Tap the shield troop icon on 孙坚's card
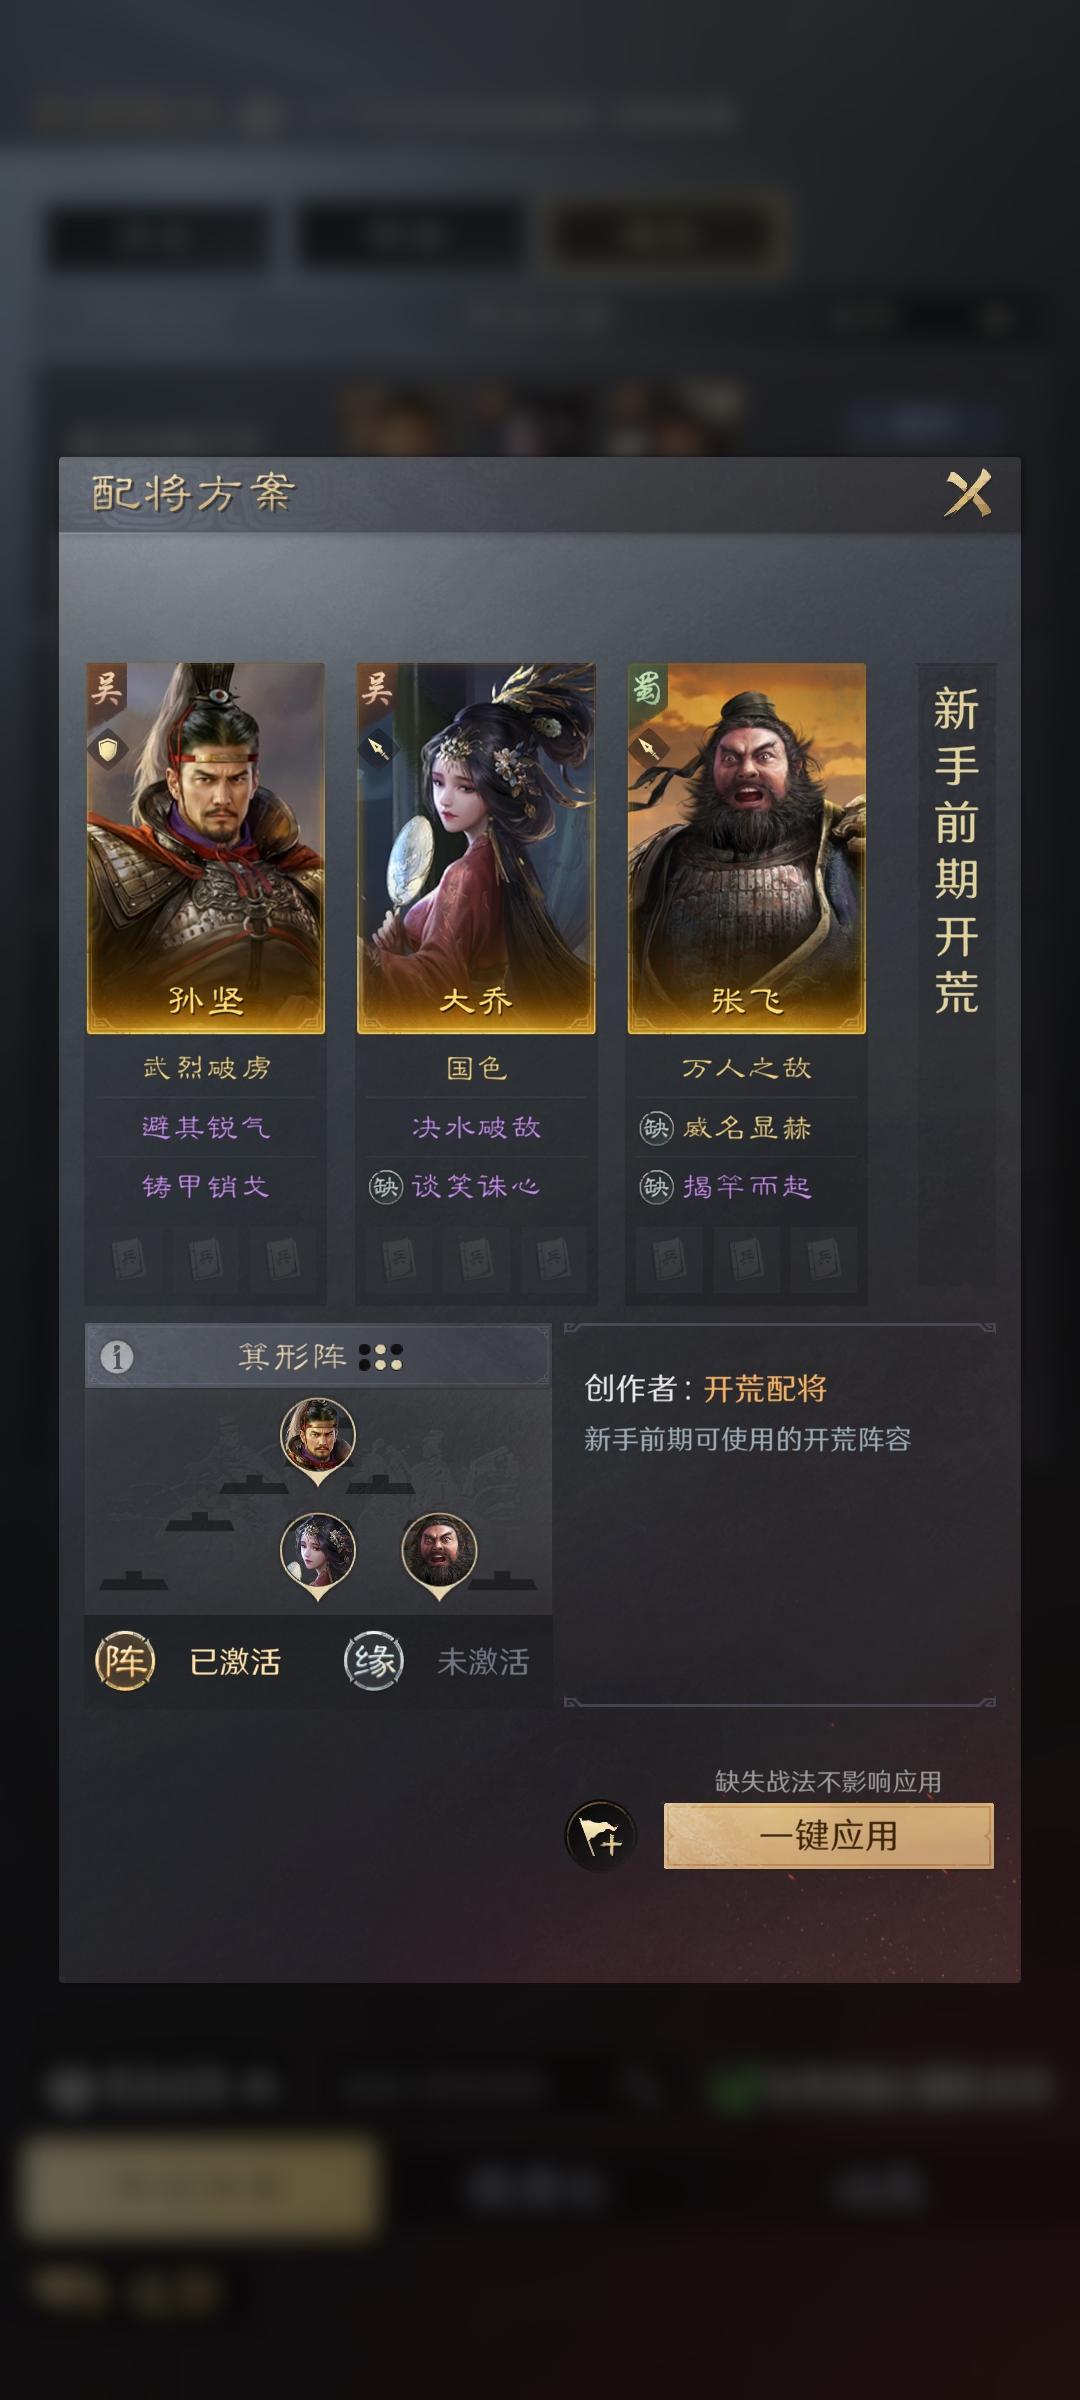This screenshot has width=1080, height=2400. [108, 748]
